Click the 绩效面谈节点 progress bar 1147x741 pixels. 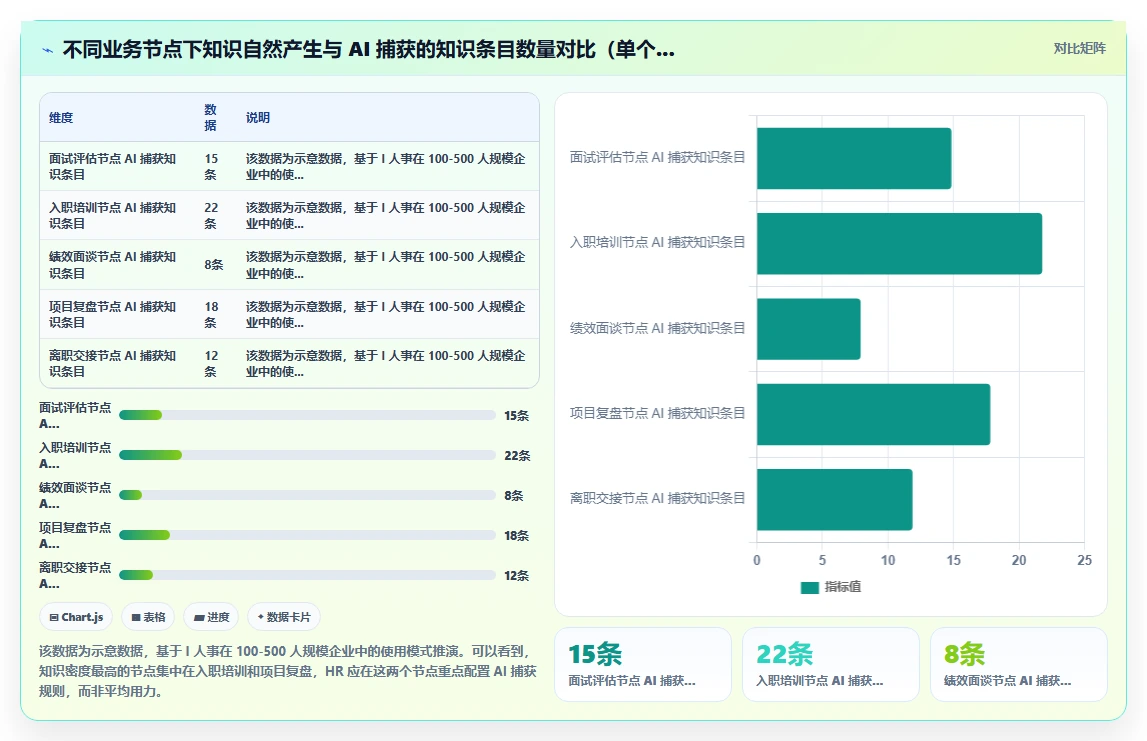coord(307,495)
